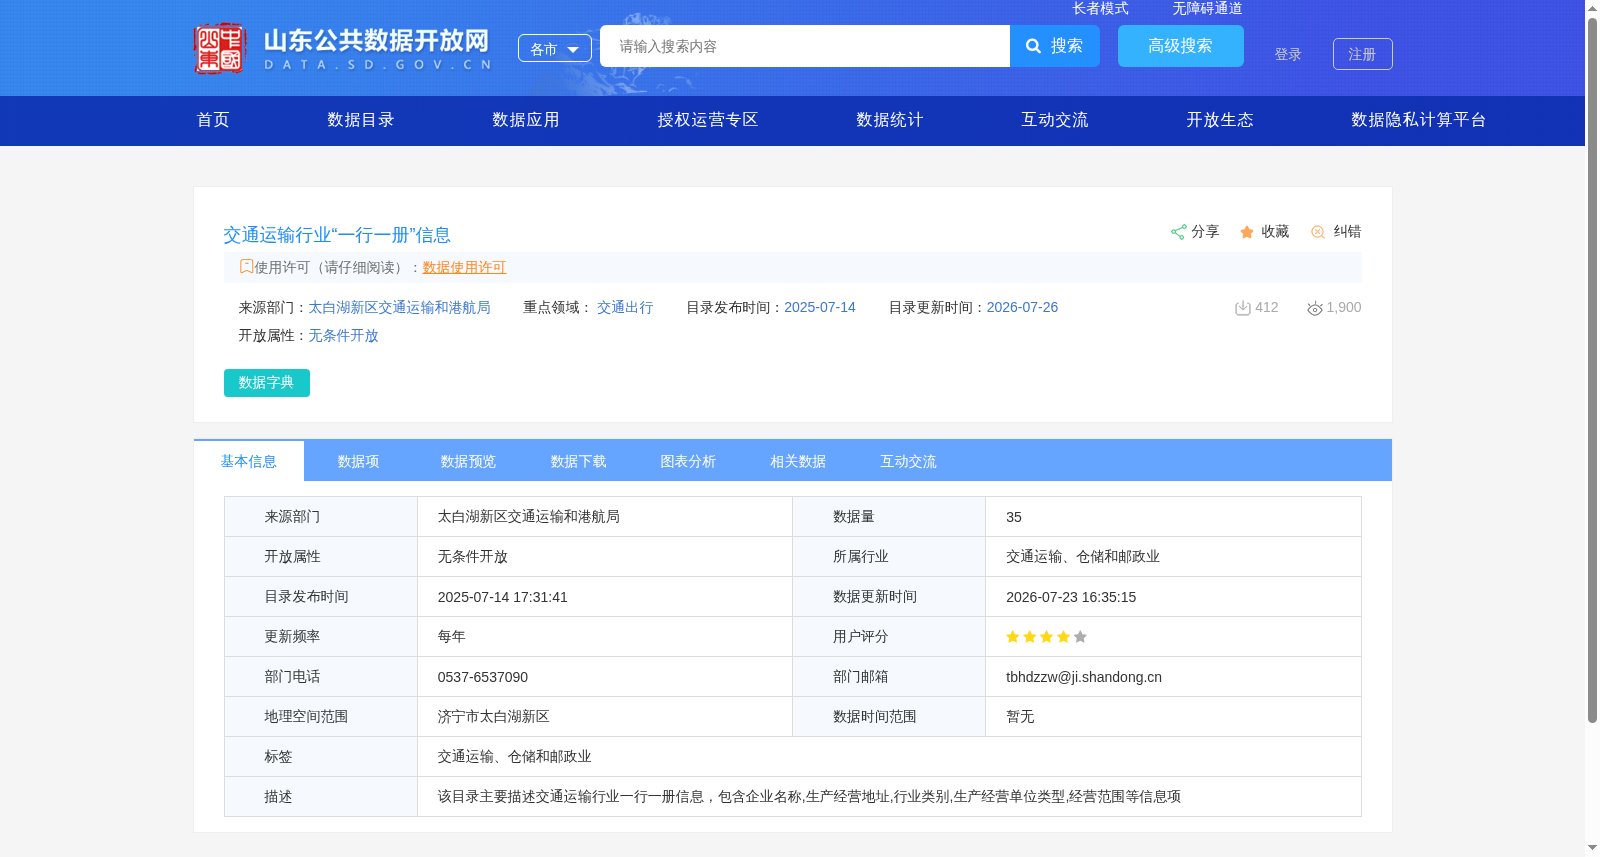Click the user rating stars
Viewport: 1600px width, 857px height.
point(1046,637)
